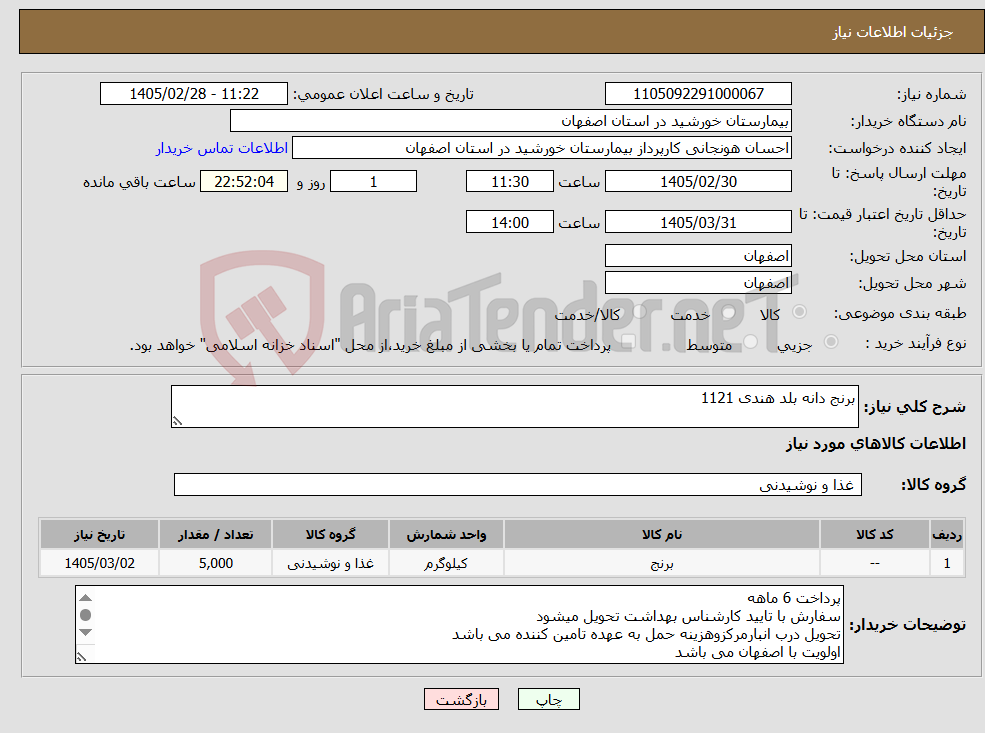Click the response deadline time 11:30

tap(509, 182)
